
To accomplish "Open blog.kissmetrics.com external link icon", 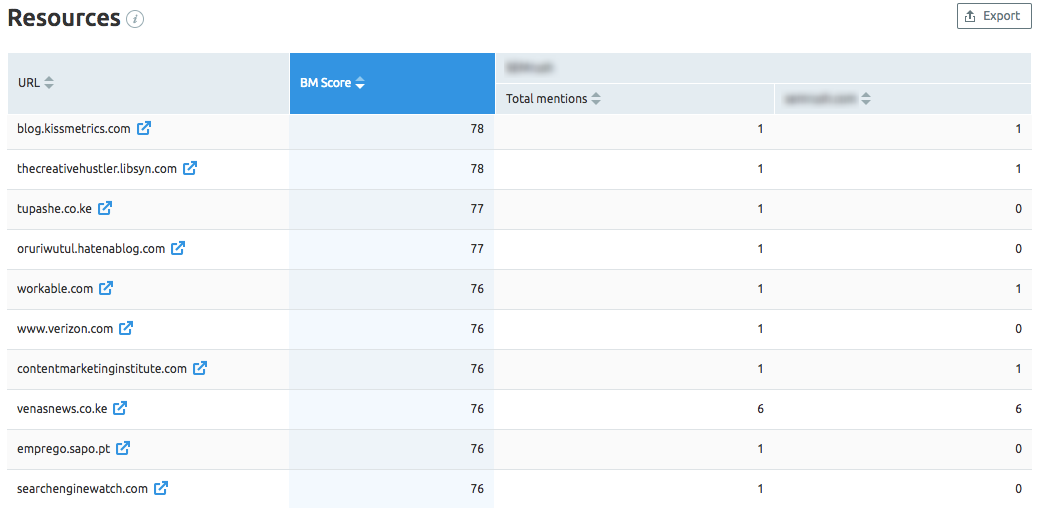I will tap(144, 129).
